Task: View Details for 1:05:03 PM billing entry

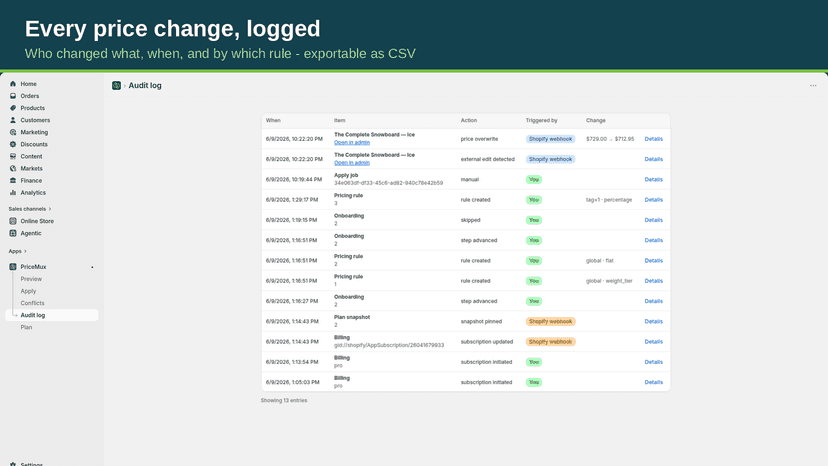Action: [653, 382]
